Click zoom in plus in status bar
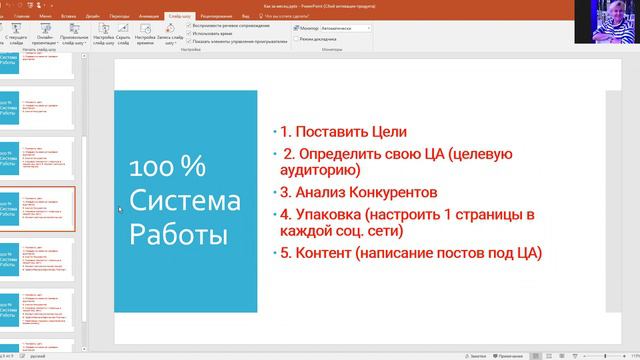 click(624, 356)
